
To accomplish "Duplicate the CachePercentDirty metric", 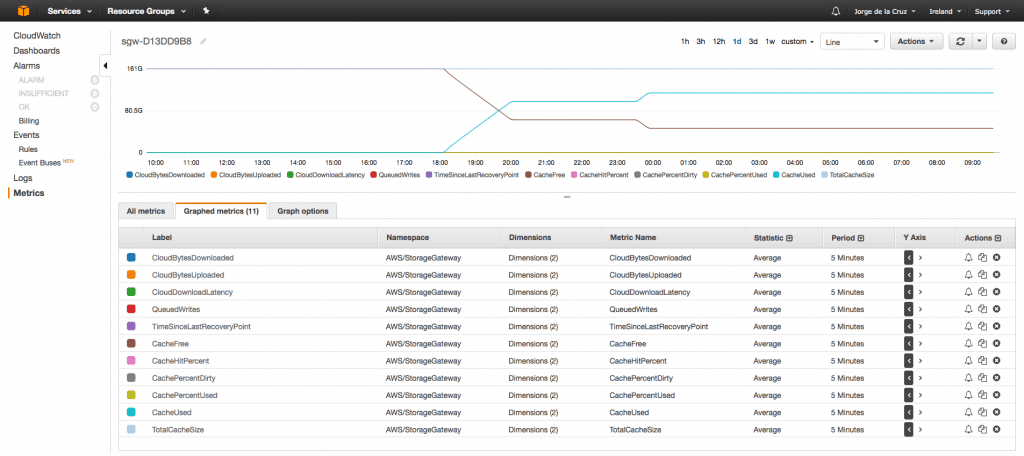I will point(982,378).
